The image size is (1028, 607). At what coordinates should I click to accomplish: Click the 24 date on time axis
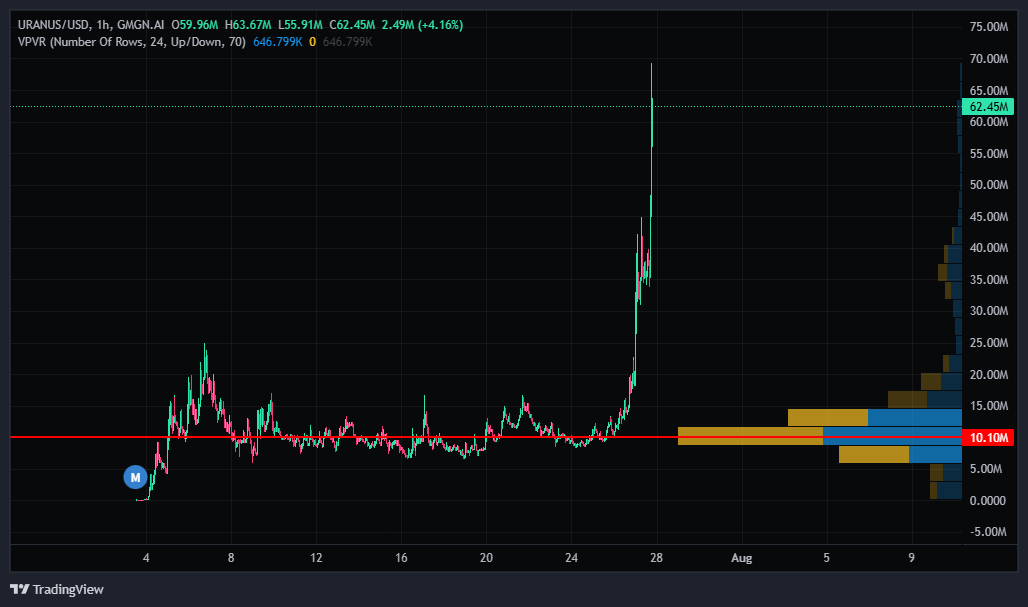pyautogui.click(x=571, y=558)
